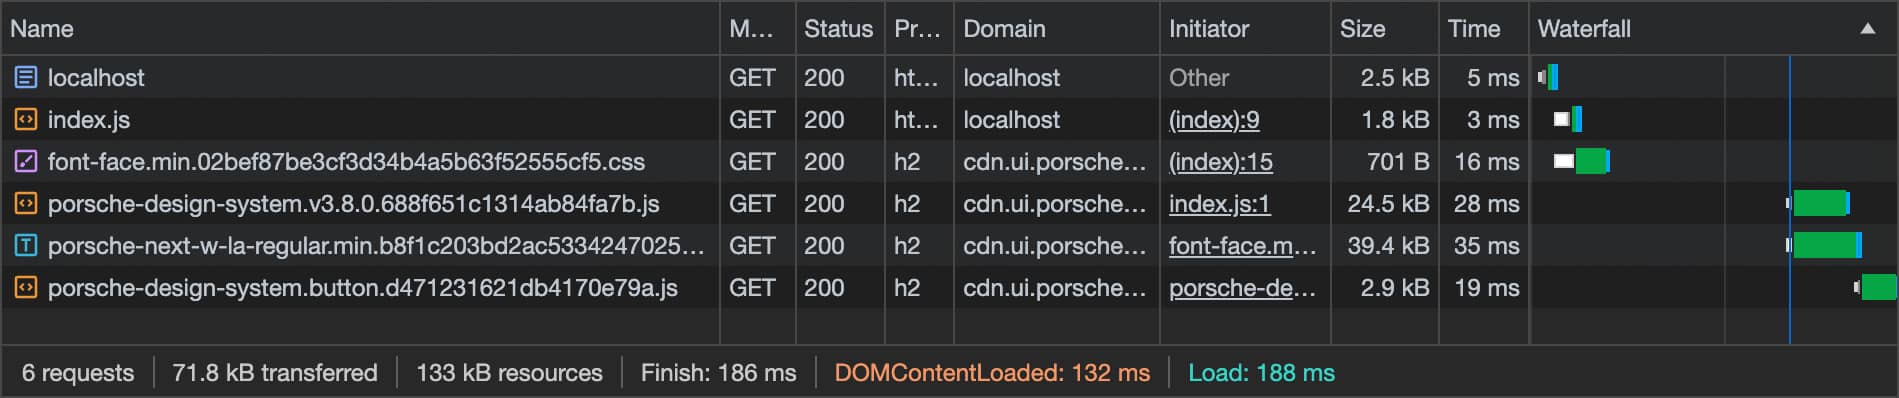
Task: Select porsche-design-system.v3.8.0.688f651c1314ab84fa7b.js request
Action: coord(353,204)
